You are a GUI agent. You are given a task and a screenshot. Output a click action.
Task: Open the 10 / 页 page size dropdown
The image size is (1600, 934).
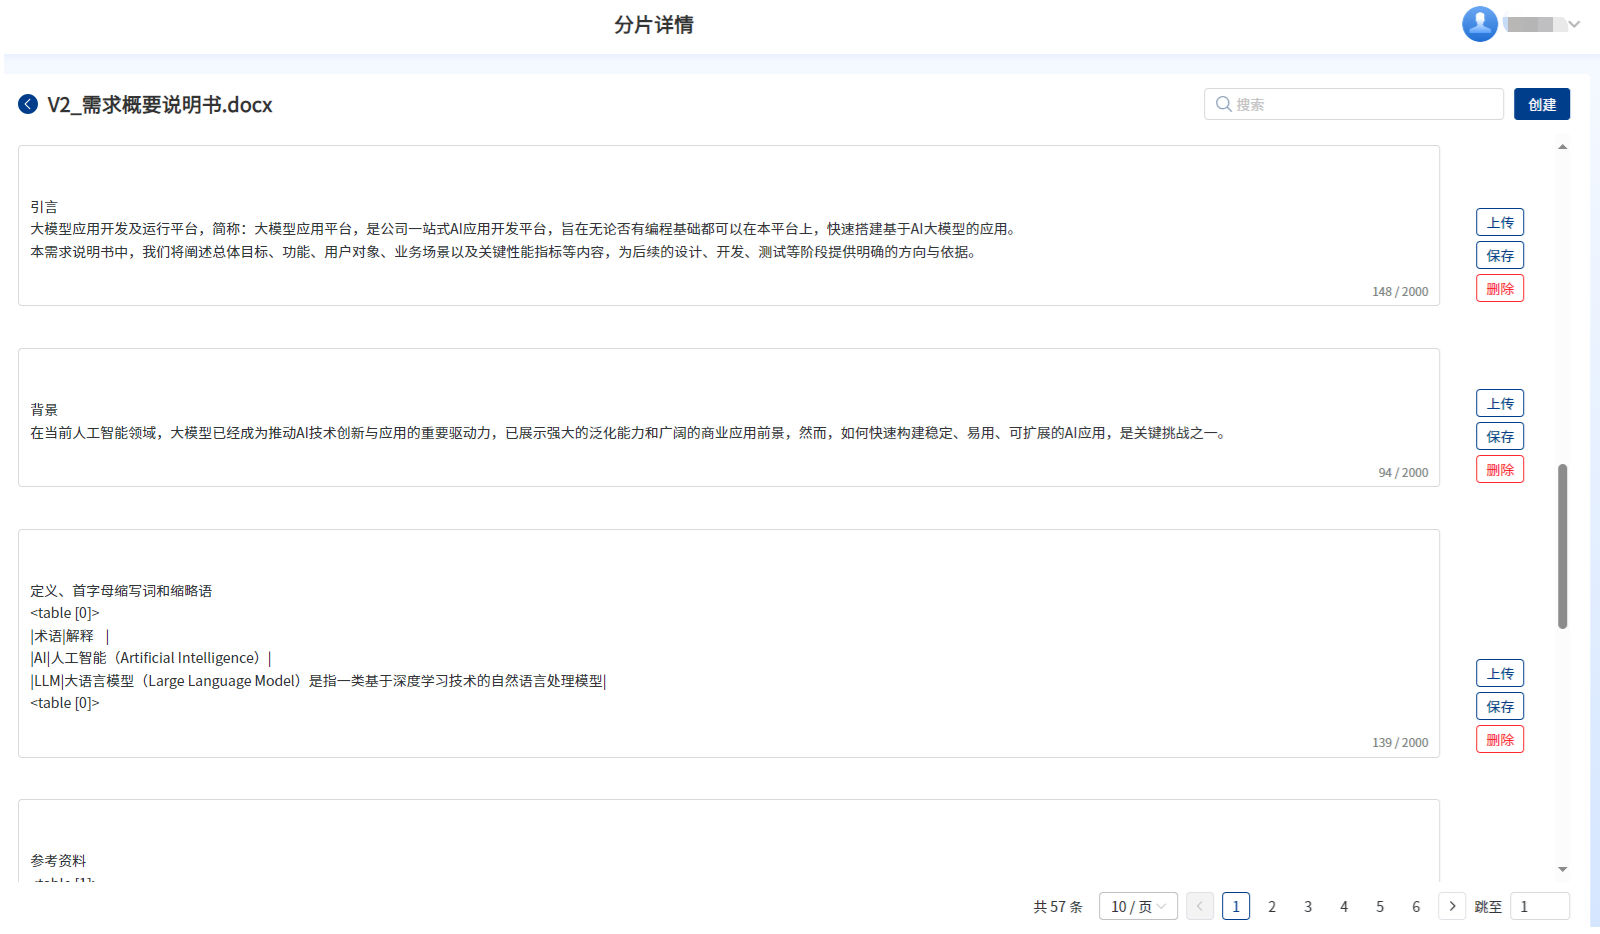coord(1138,906)
